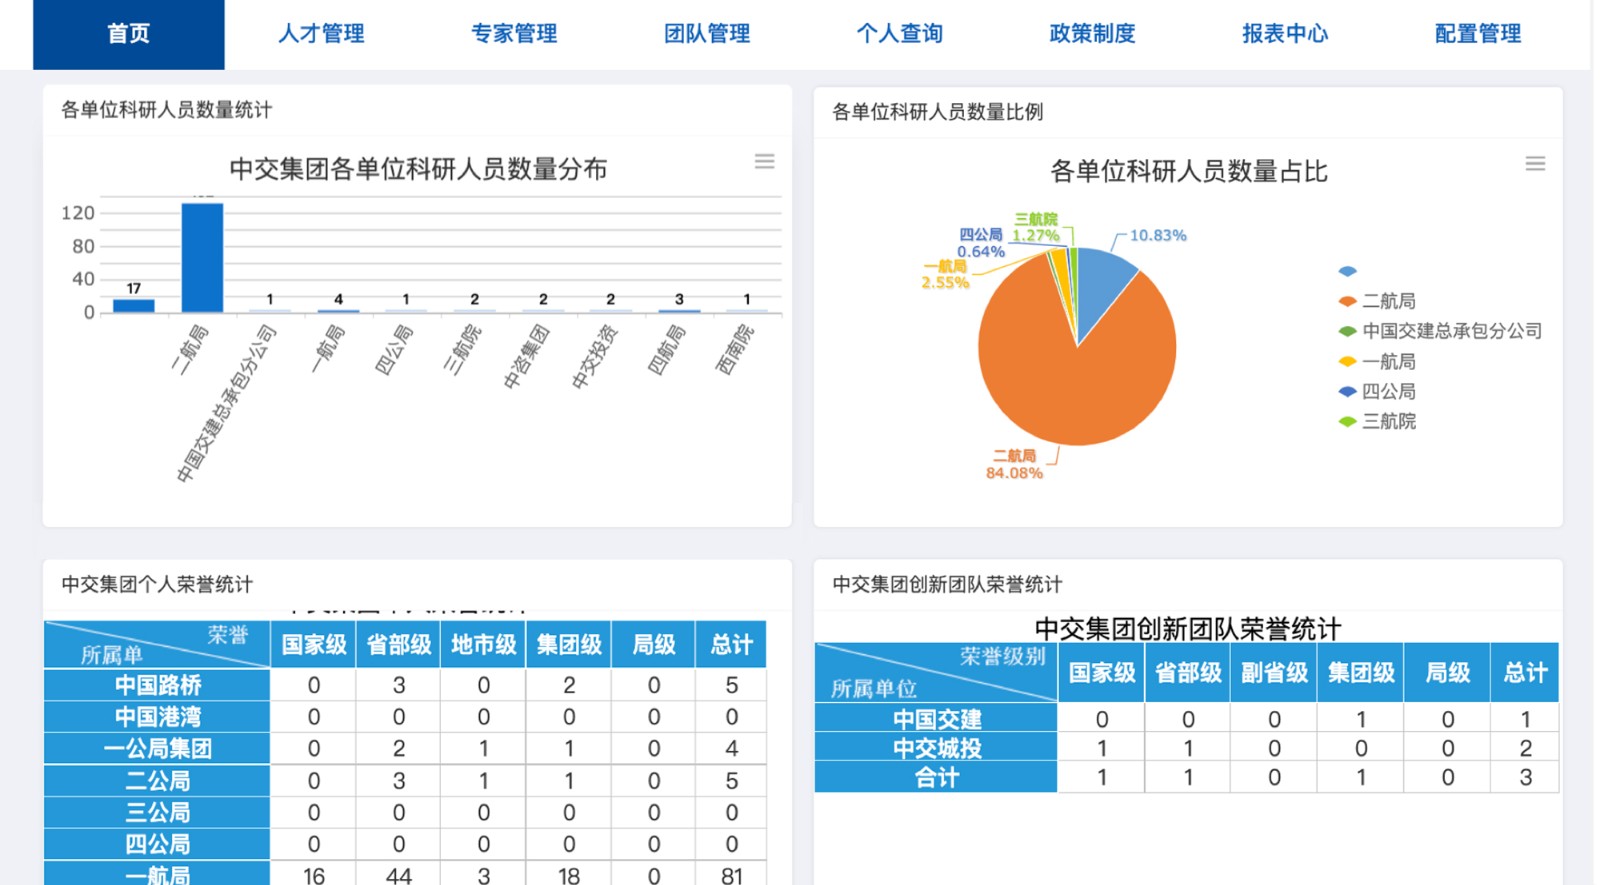The image size is (1600, 885).
Task: Click the 中国港湾 row header
Action: [x=157, y=717]
